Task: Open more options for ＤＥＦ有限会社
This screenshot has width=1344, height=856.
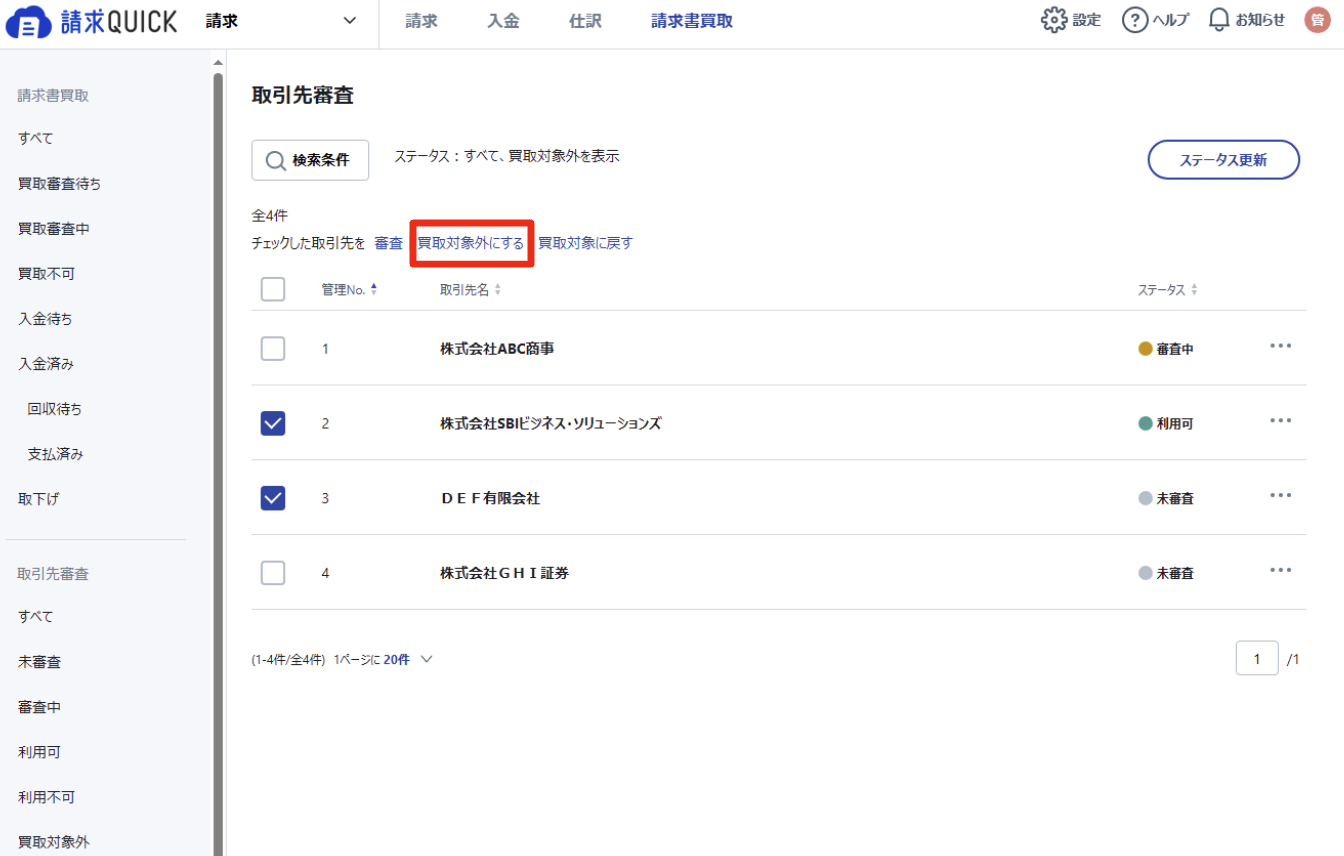Action: pos(1281,495)
